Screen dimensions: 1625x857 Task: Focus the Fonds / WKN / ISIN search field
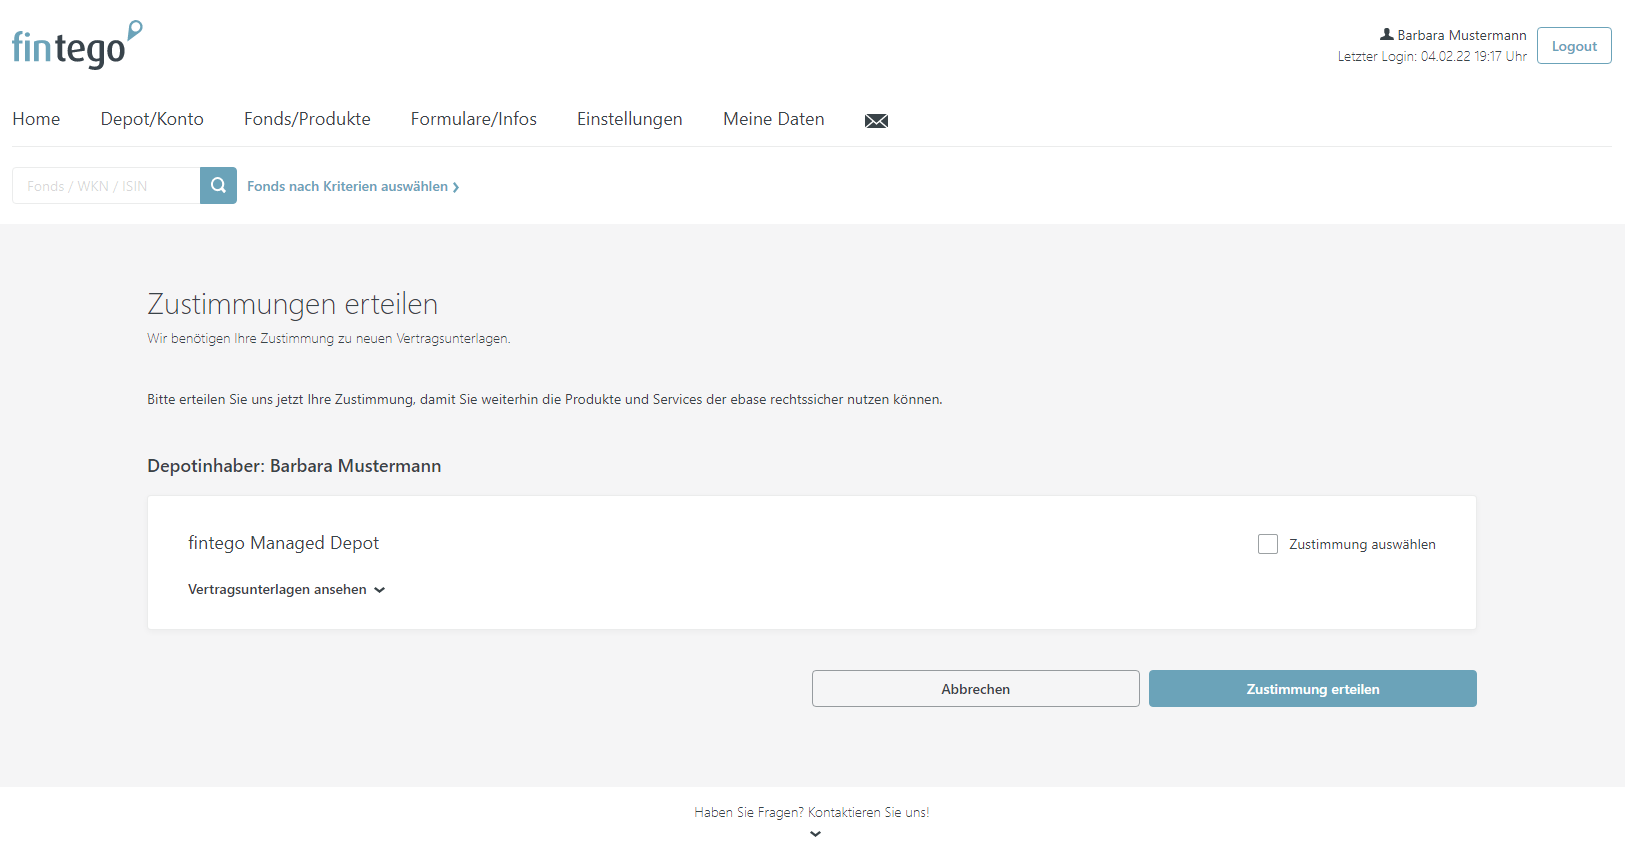pos(106,186)
